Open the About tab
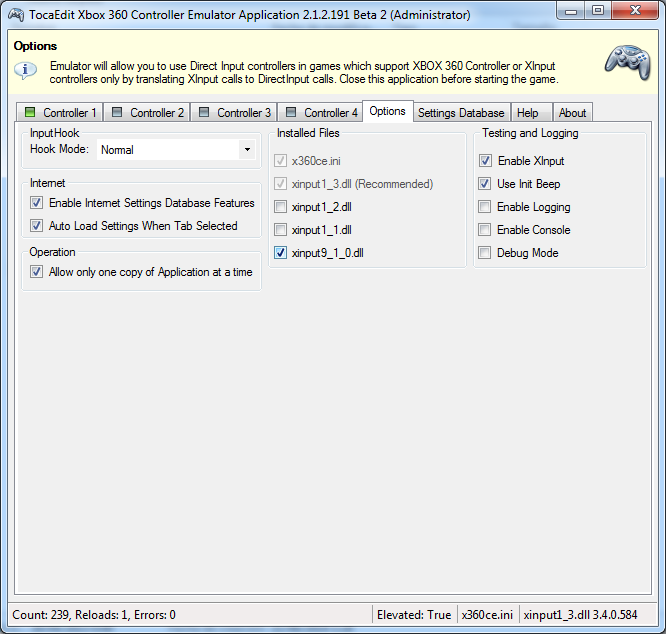666x634 pixels. coord(573,113)
